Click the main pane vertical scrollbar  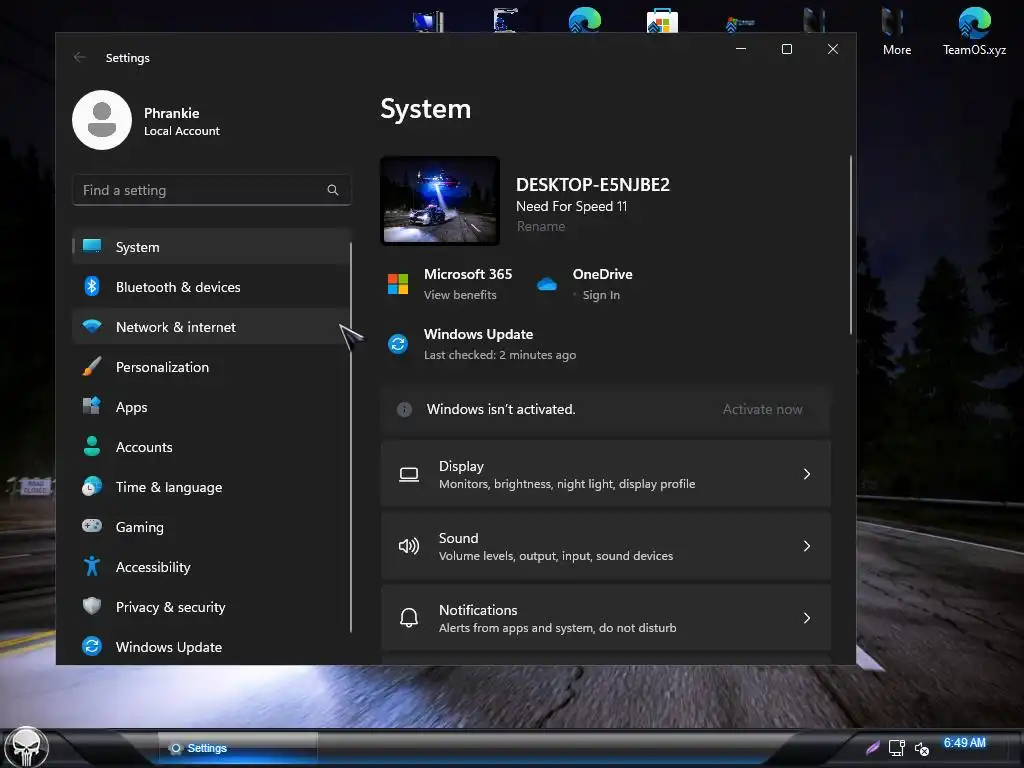(x=850, y=245)
